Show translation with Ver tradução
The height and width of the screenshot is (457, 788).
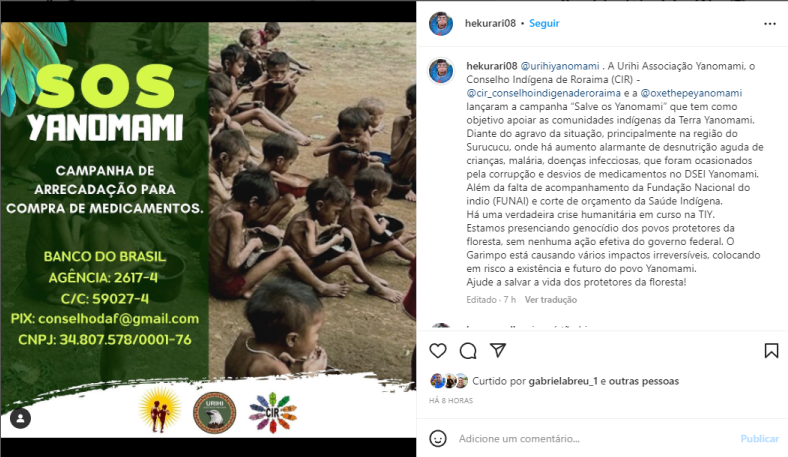point(551,300)
